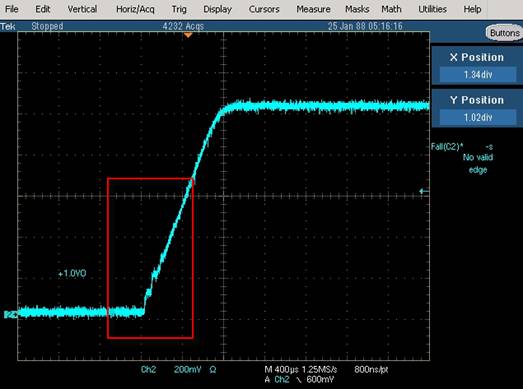Viewport: 523px width, 389px height.
Task: Click the trigger level arrow at right edge
Action: tap(424, 191)
